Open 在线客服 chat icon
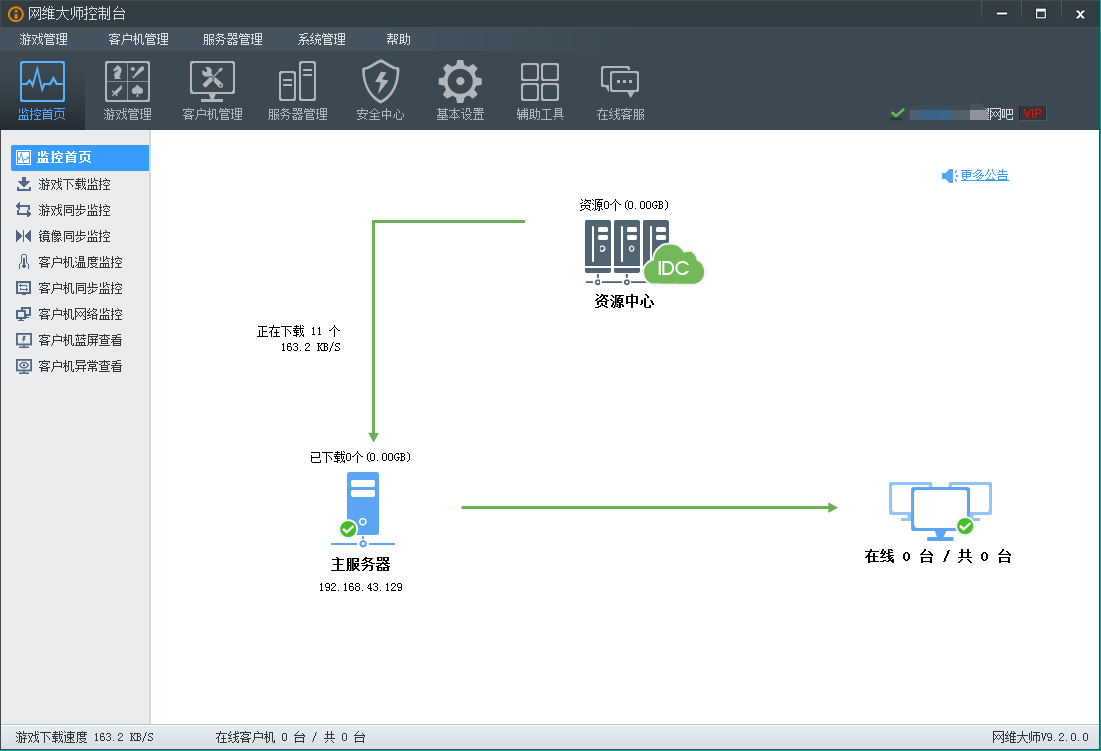This screenshot has width=1101, height=751. (x=620, y=91)
